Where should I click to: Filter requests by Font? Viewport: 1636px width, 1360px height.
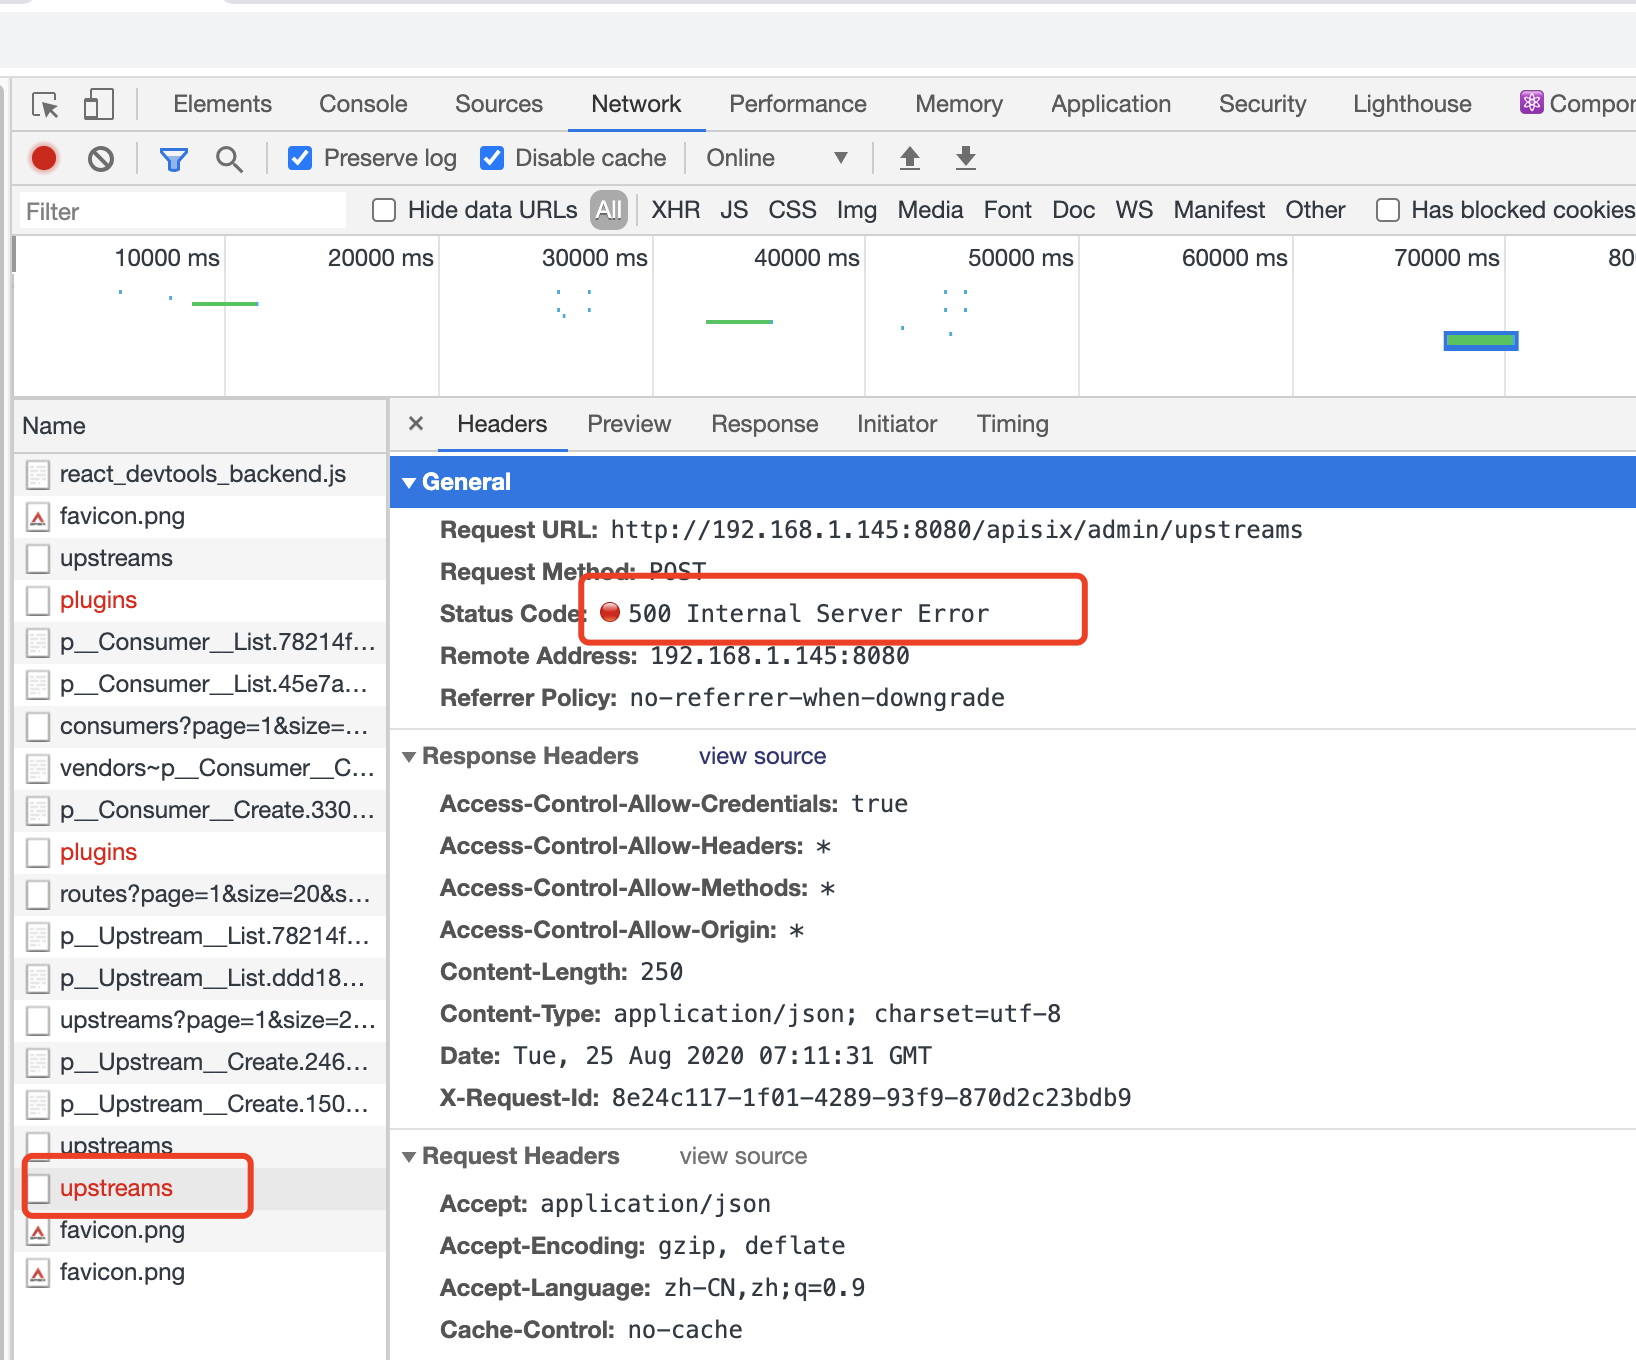[x=1007, y=210]
